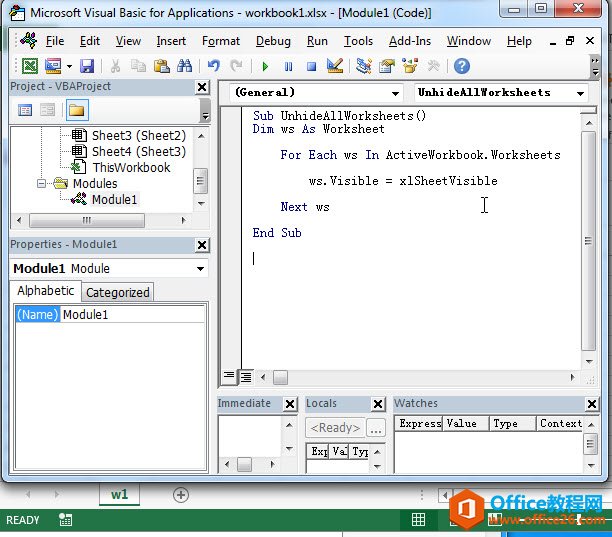Click macro recording icon in status bar

(65, 519)
